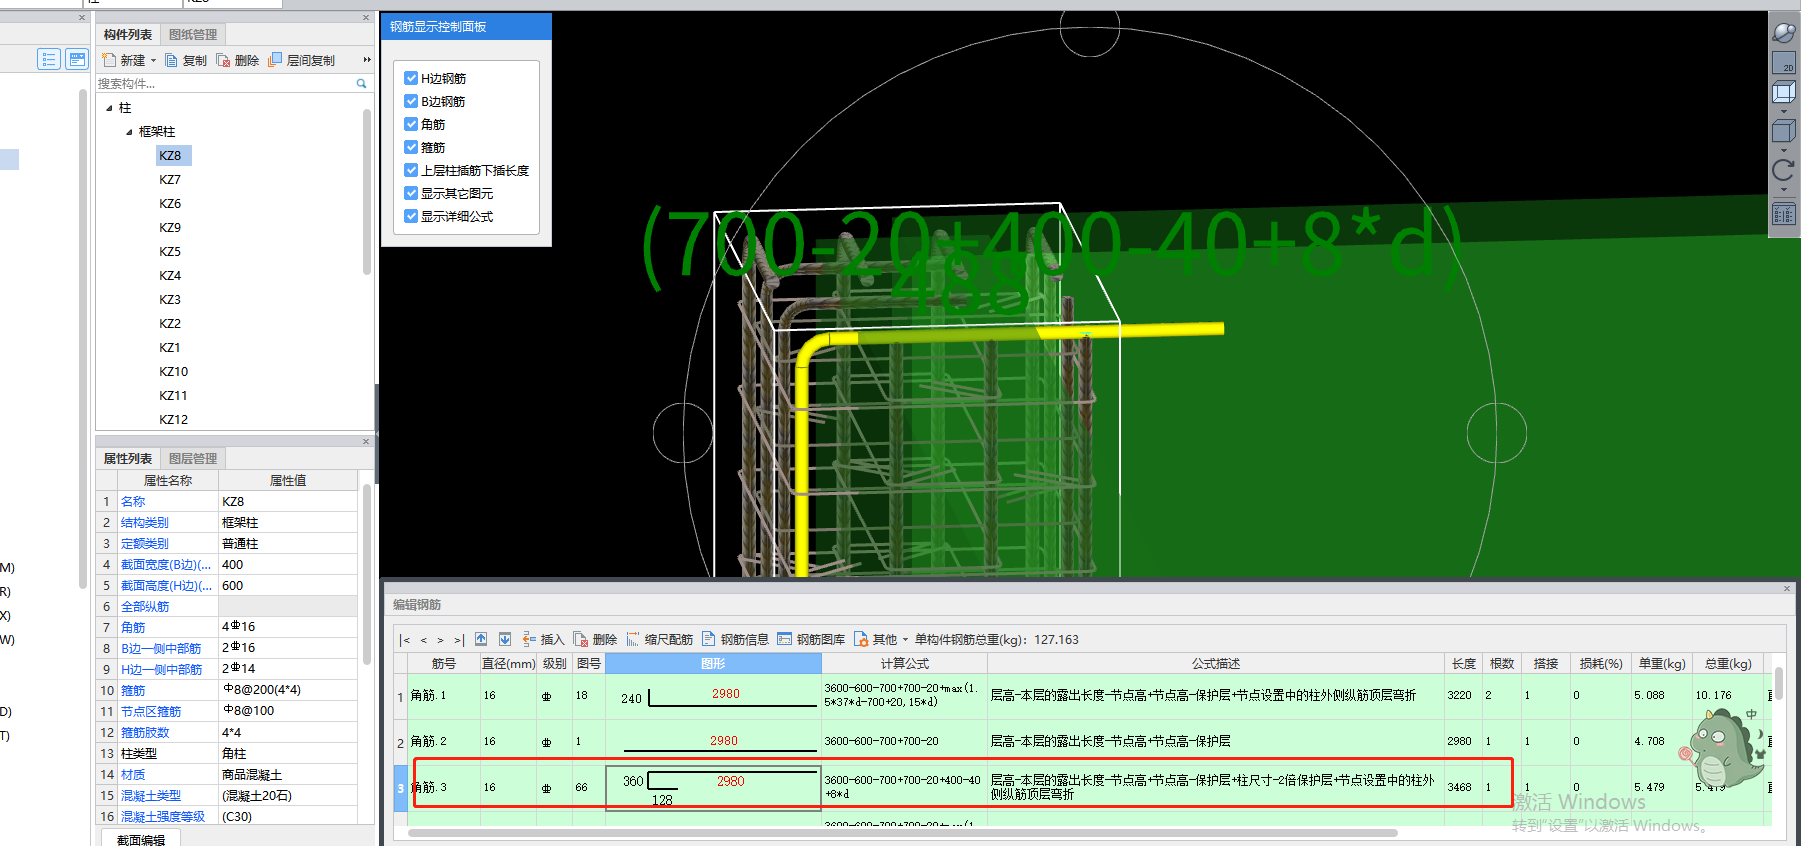Click the 计算公式 column header
The image size is (1801, 846).
point(904,664)
